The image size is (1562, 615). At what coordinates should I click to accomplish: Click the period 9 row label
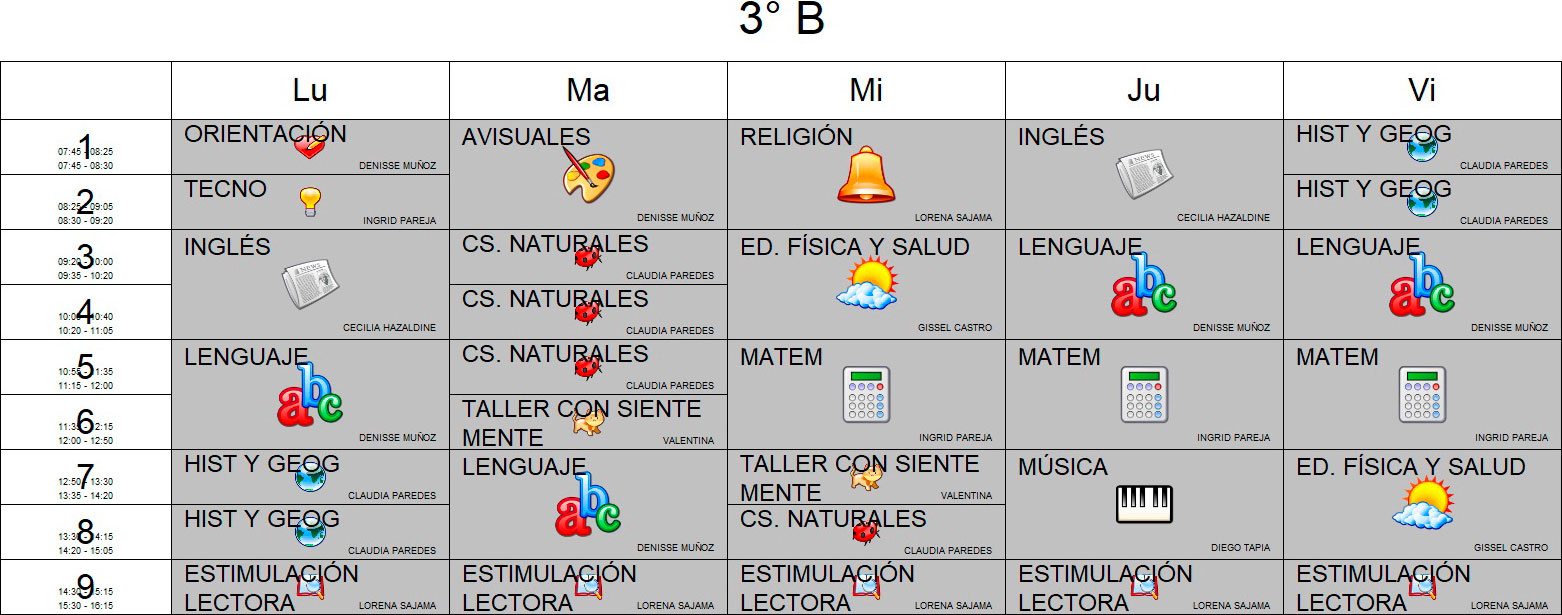[86, 587]
